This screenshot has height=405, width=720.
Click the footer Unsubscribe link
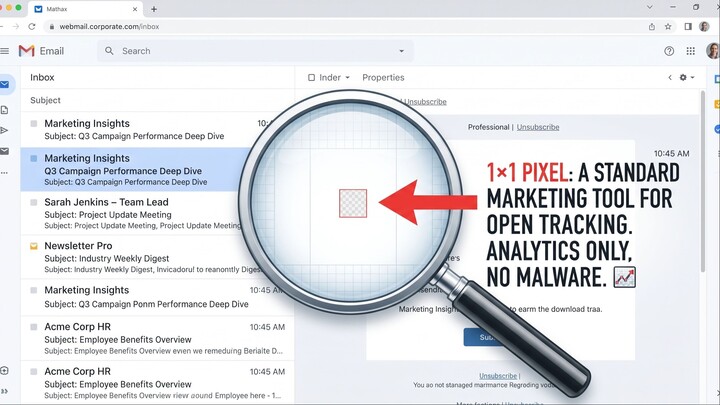point(498,376)
